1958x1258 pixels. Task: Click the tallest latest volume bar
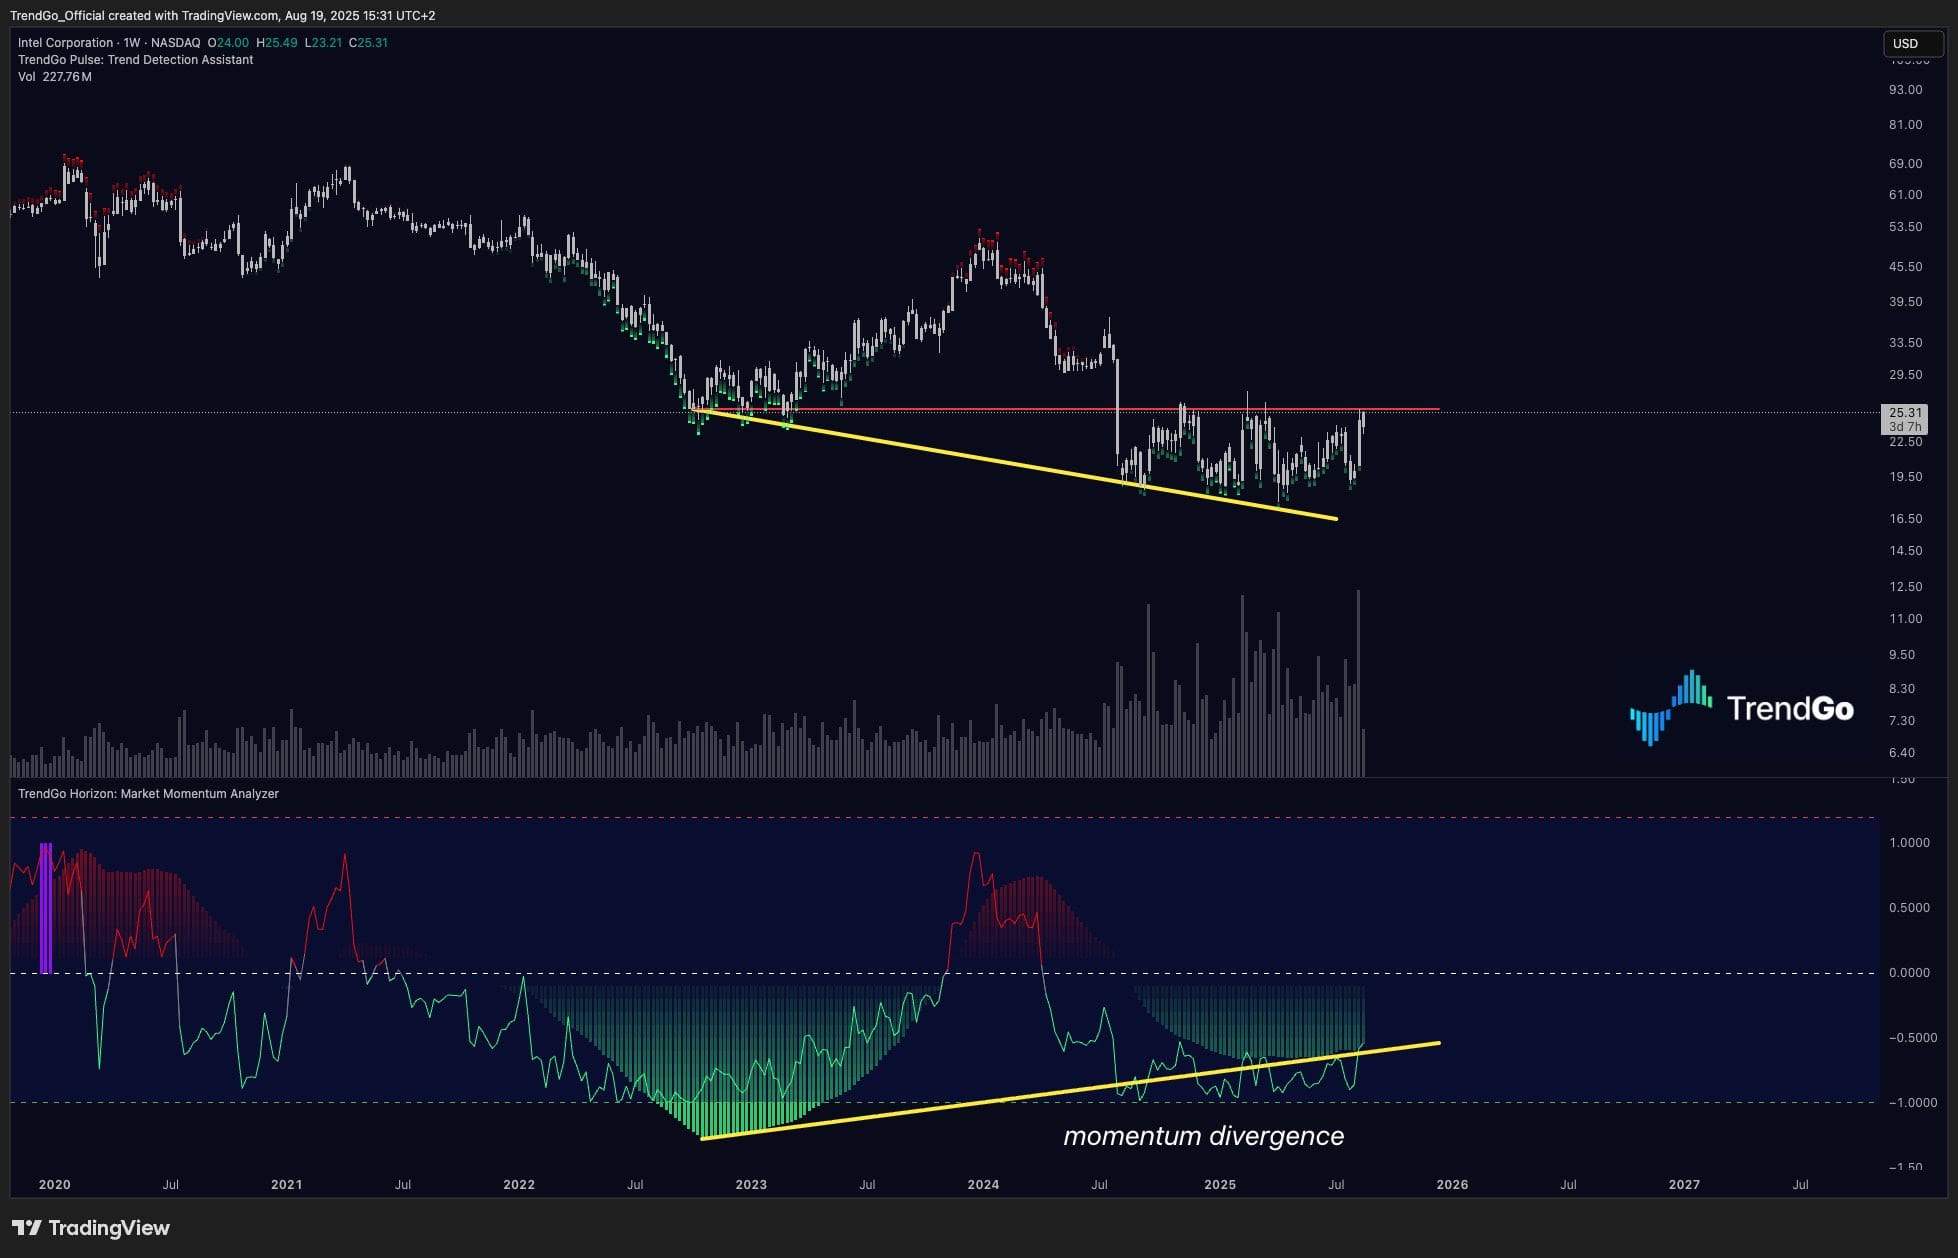click(x=1358, y=685)
